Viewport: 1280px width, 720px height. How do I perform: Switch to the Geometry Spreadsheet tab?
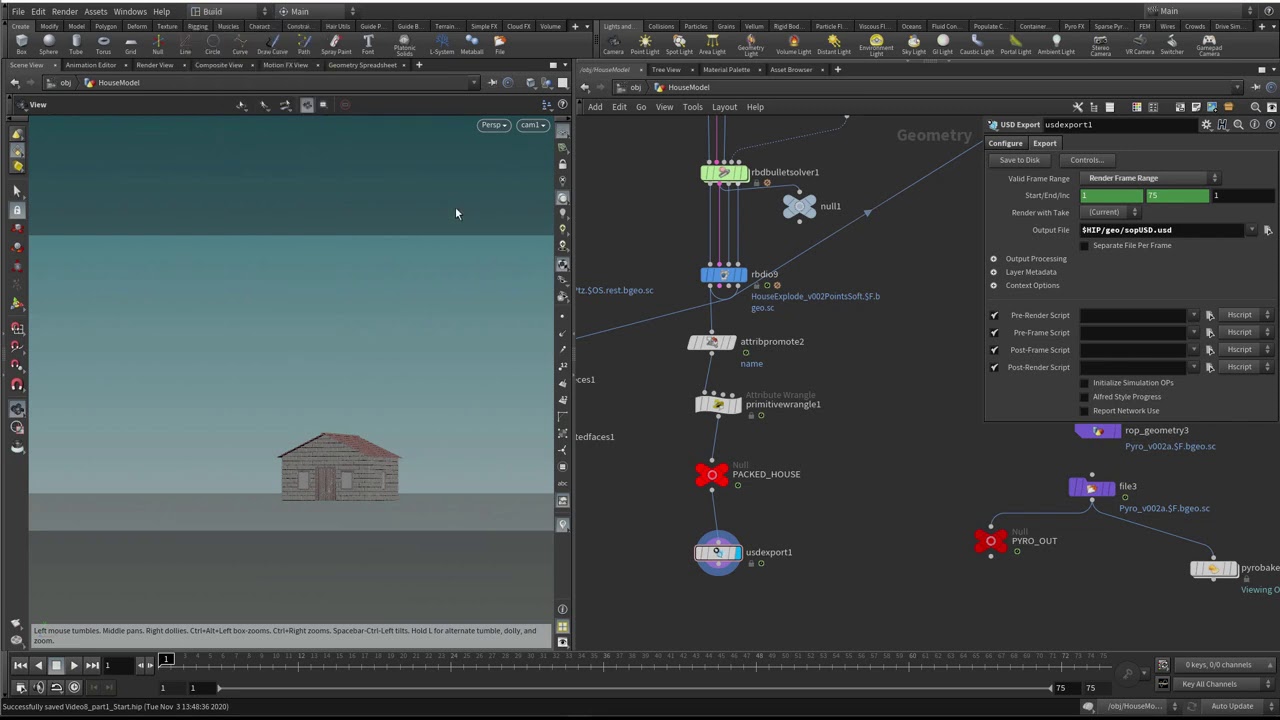pyautogui.click(x=362, y=65)
